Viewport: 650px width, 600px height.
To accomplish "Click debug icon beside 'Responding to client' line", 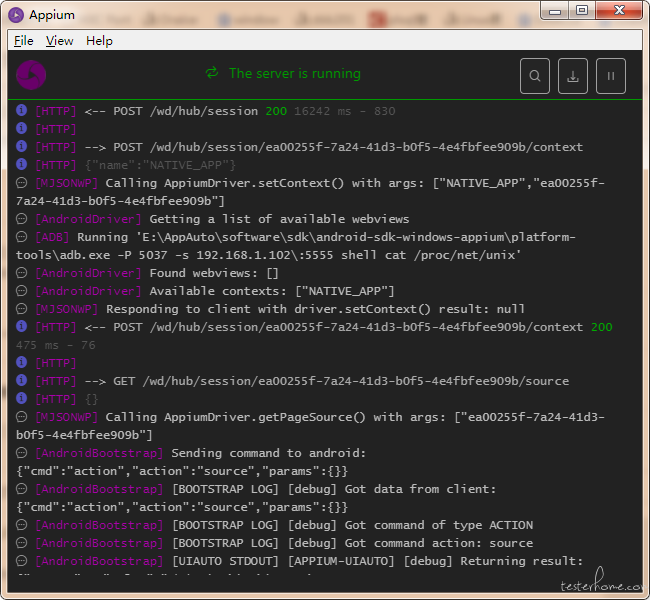I will click(22, 309).
